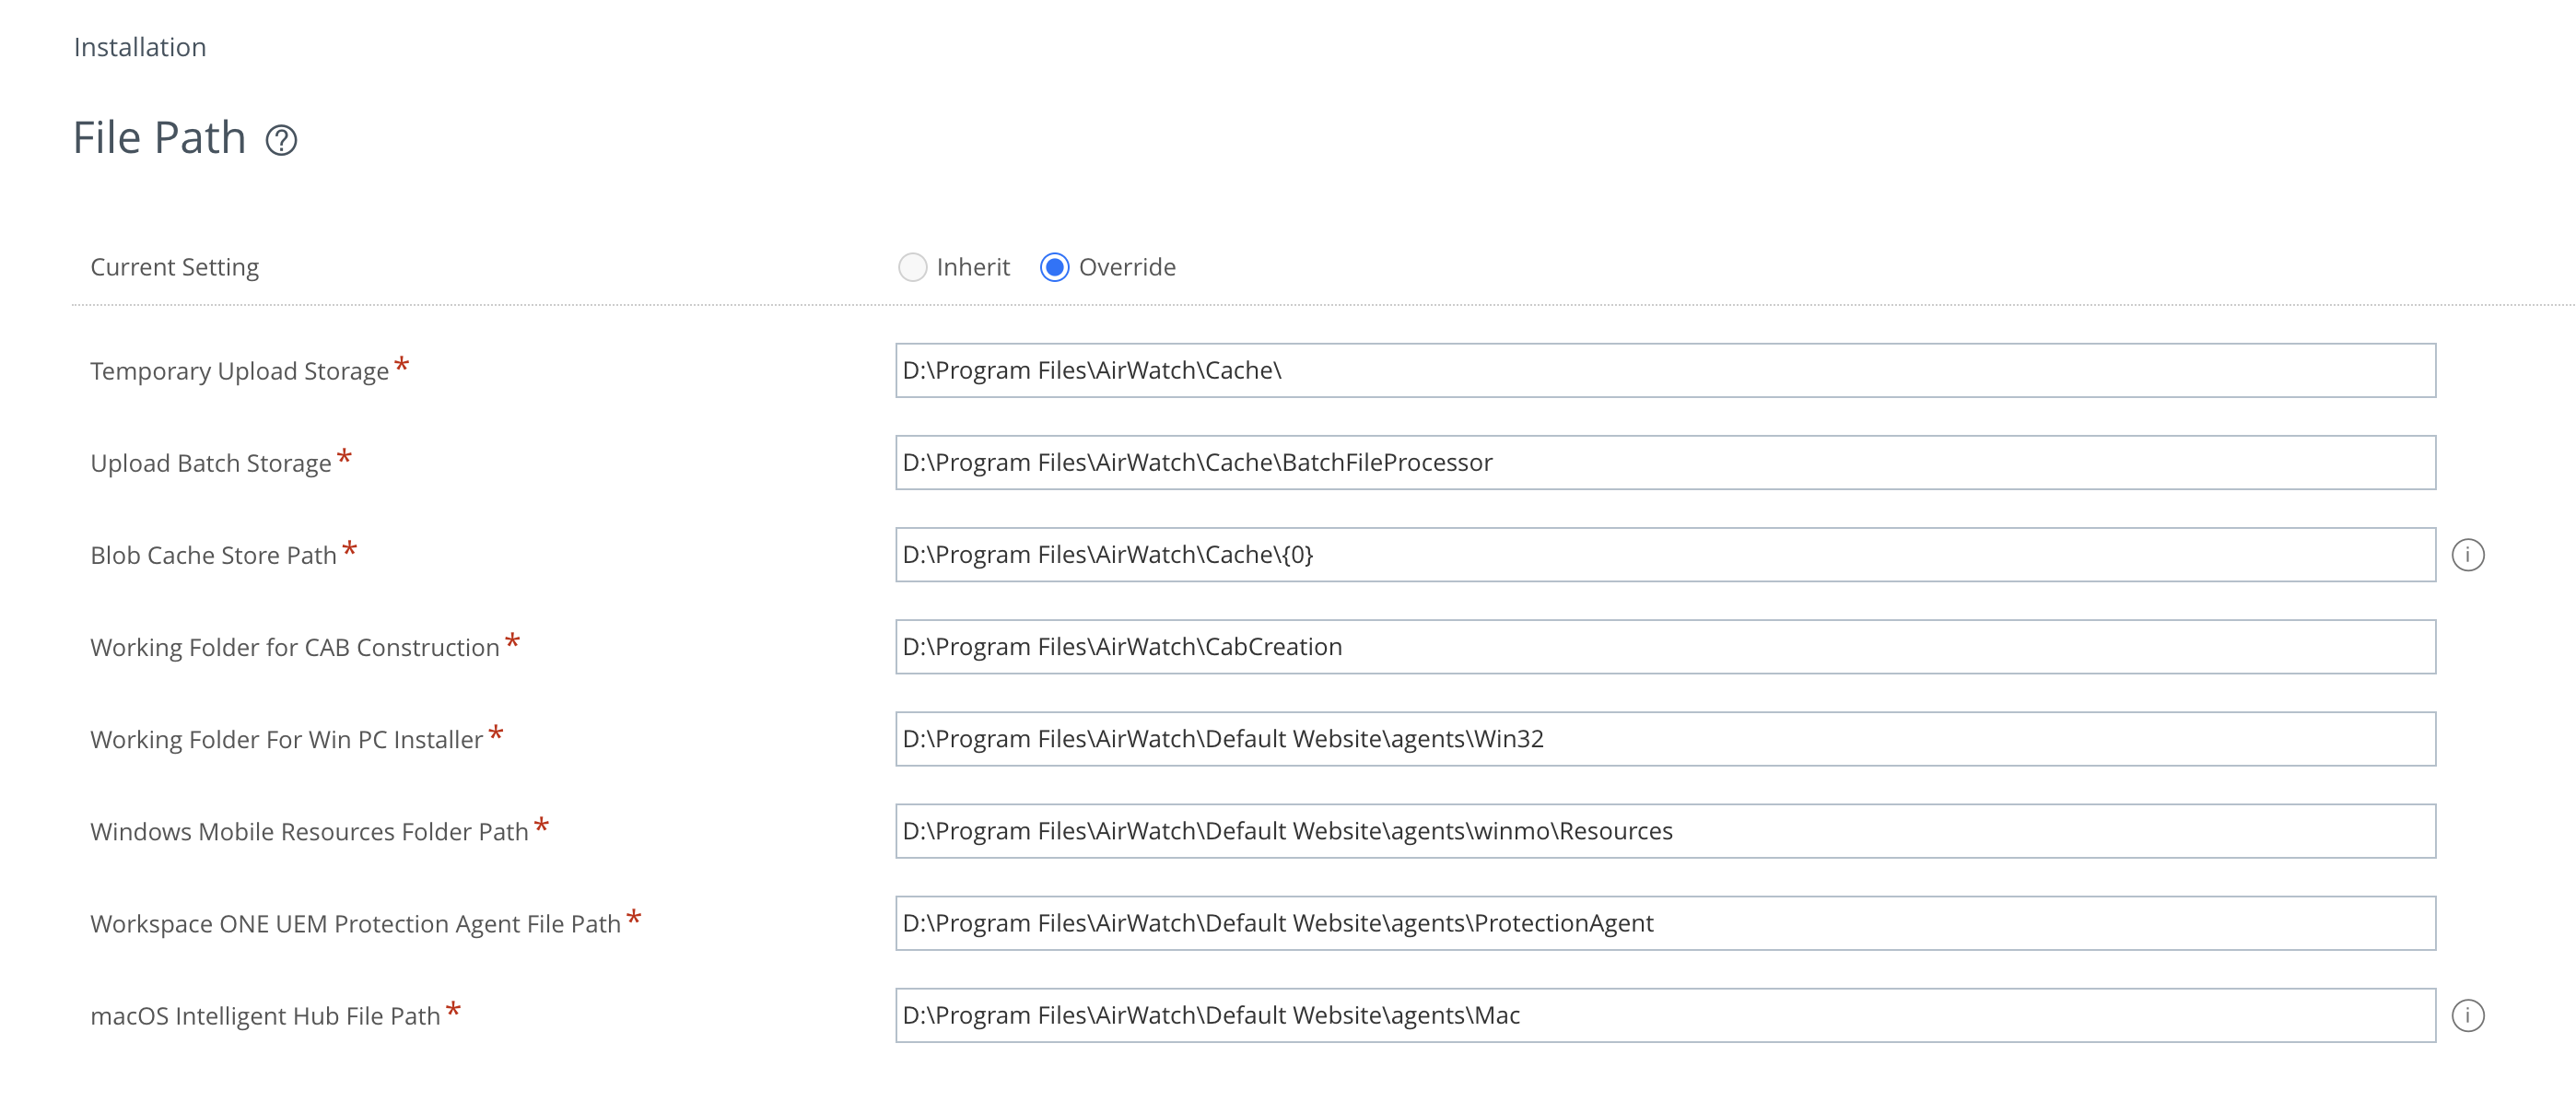
Task: Click the Installation breadcrumb link
Action: click(x=140, y=47)
